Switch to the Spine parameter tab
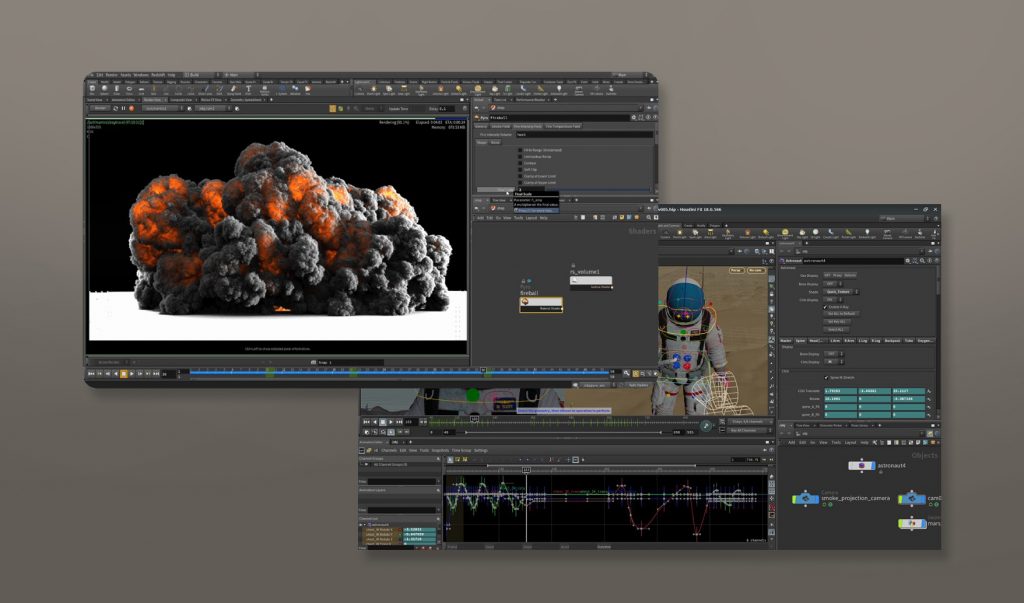1024x603 pixels. click(x=801, y=340)
